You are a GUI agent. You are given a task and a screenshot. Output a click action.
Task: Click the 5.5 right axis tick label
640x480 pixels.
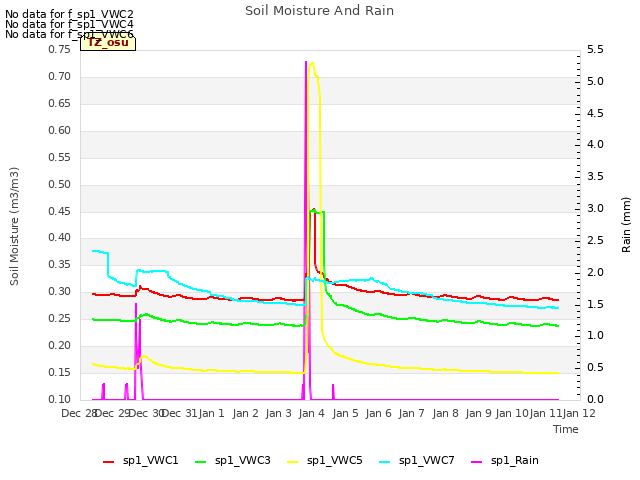tap(595, 49)
